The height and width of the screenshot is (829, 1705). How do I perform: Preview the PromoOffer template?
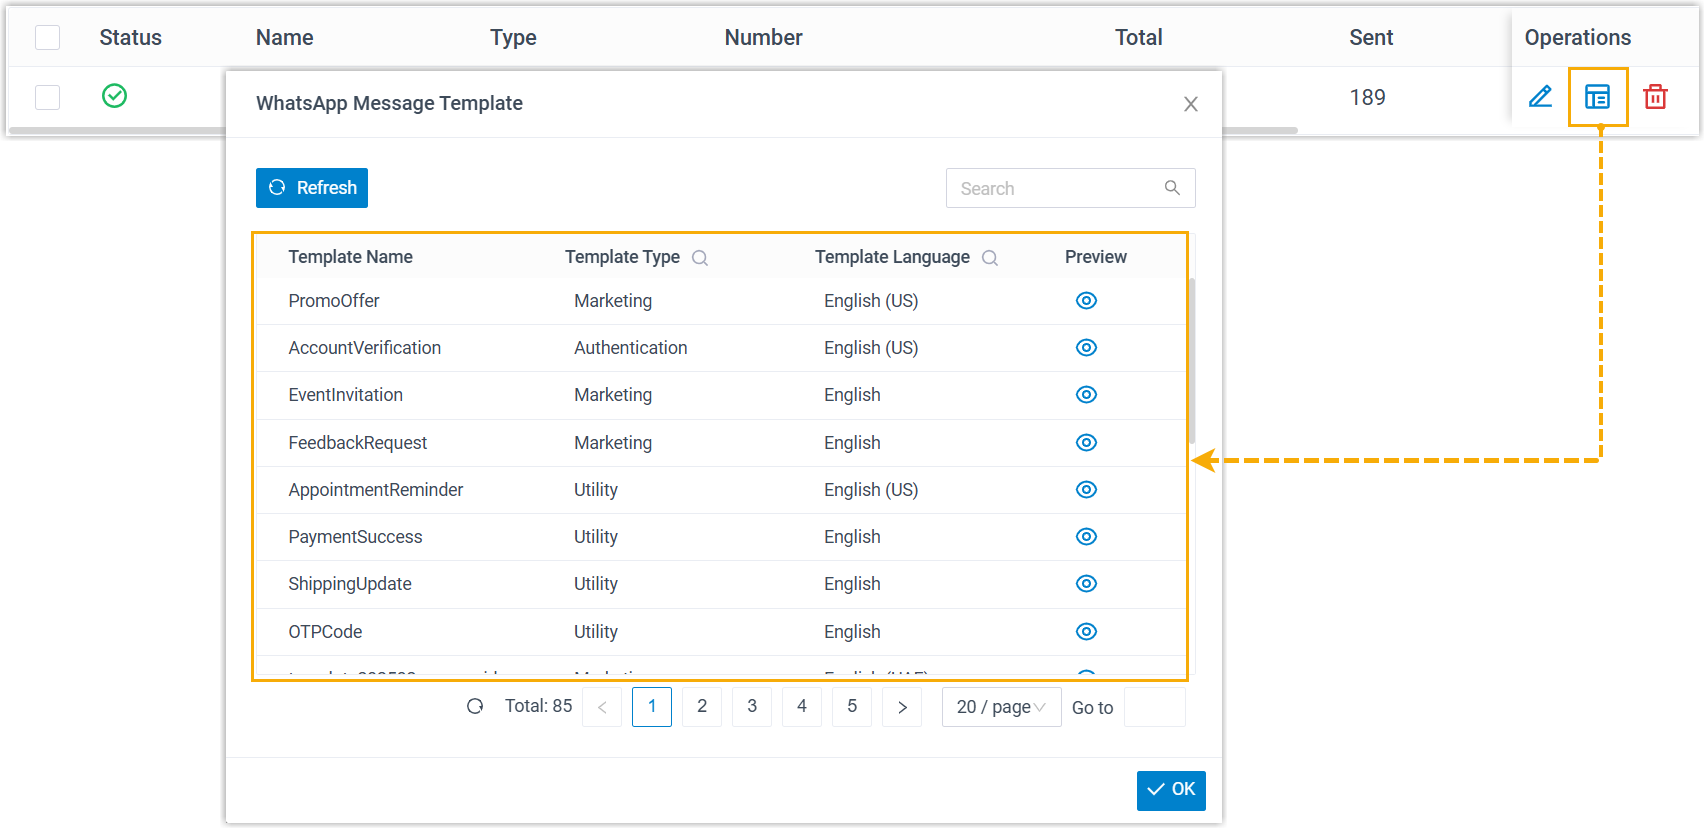tap(1086, 301)
